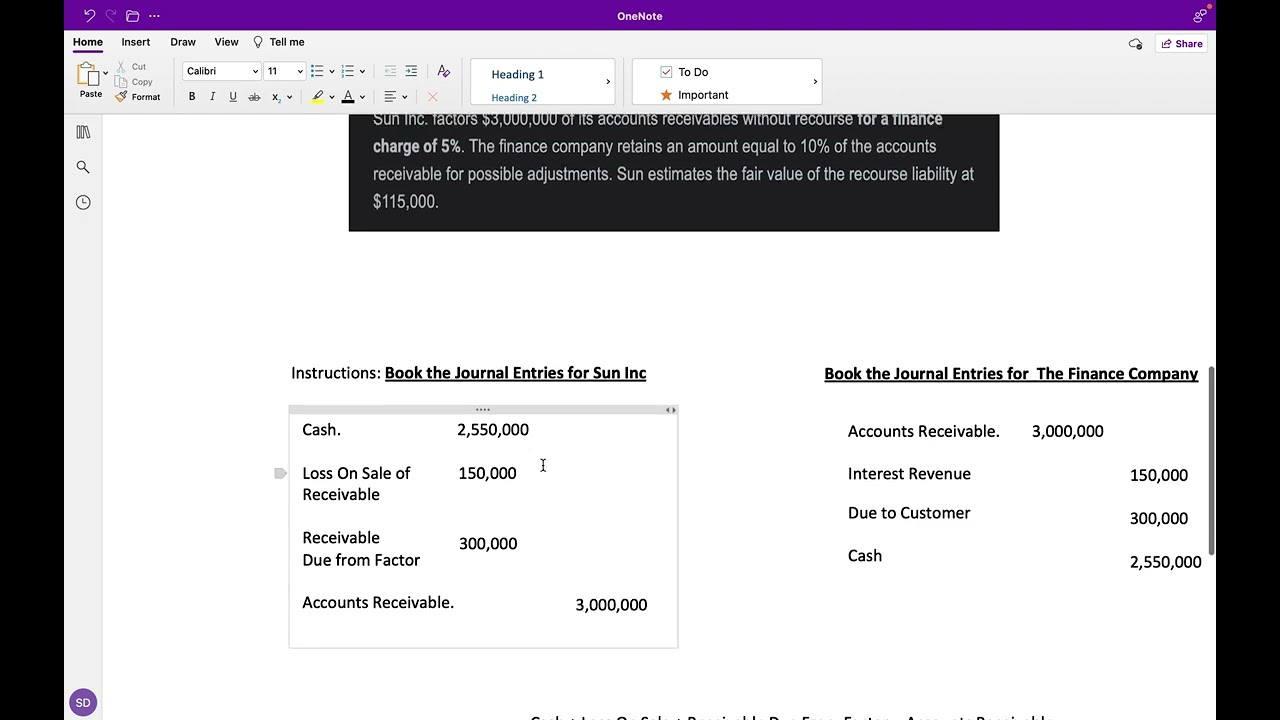The width and height of the screenshot is (1280, 720).
Task: Expand the numbered list style arrow
Action: point(362,71)
